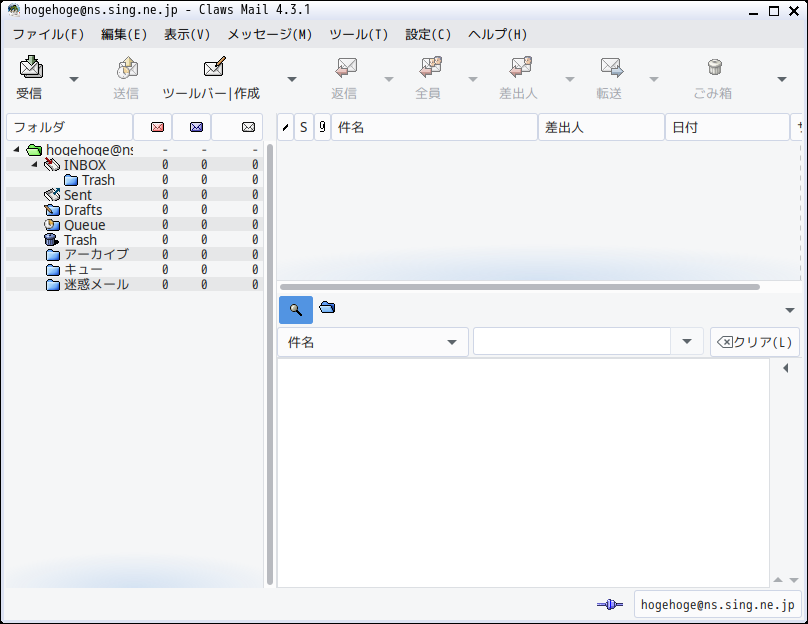This screenshot has width=808, height=624.
Task: Open the search history dropdown arrow
Action: pyautogui.click(x=686, y=342)
